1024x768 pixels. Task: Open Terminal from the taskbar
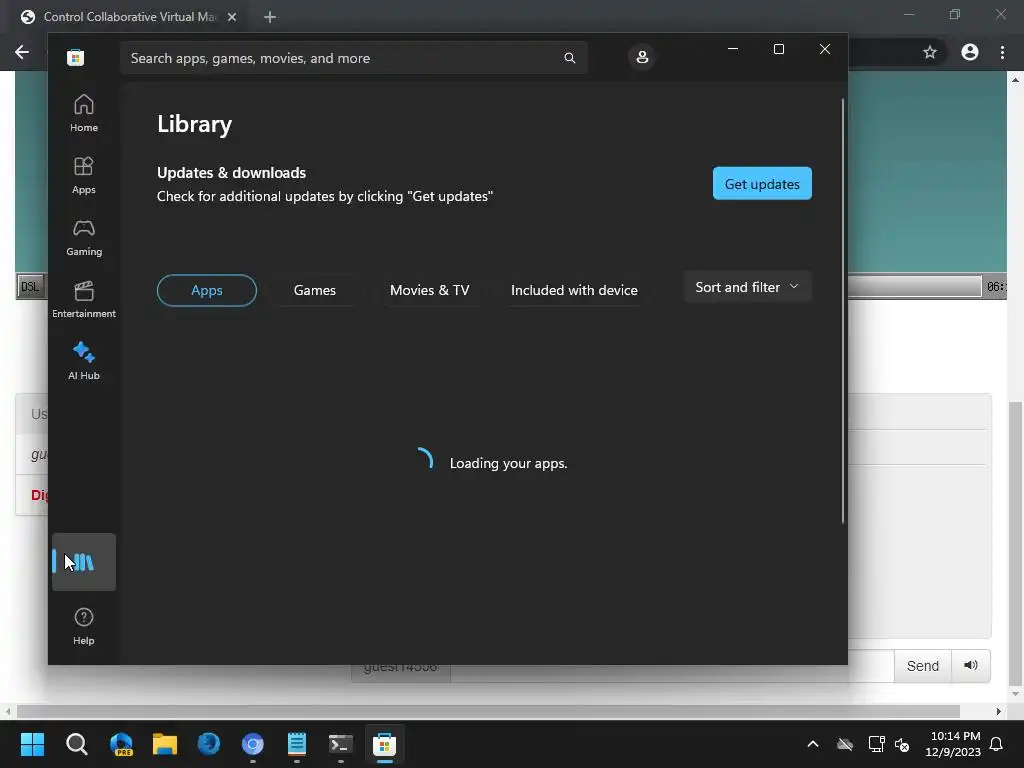(341, 744)
